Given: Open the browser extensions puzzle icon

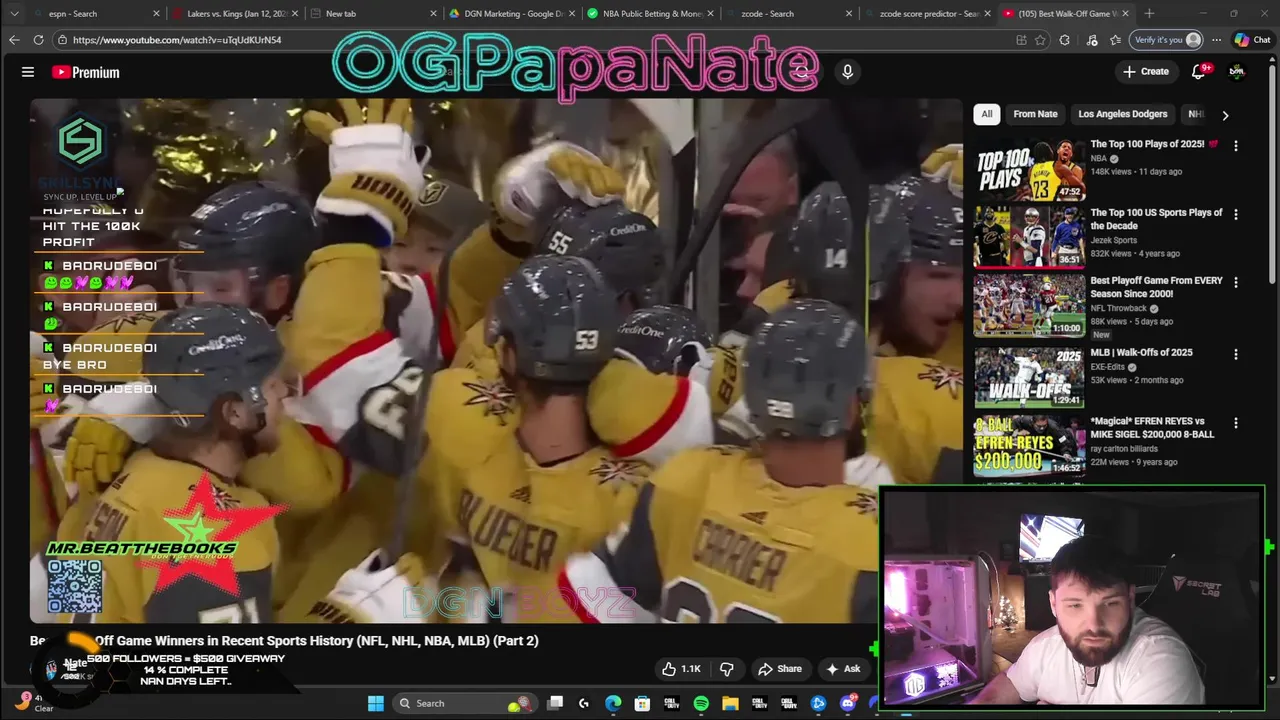Looking at the screenshot, I should click(1065, 40).
